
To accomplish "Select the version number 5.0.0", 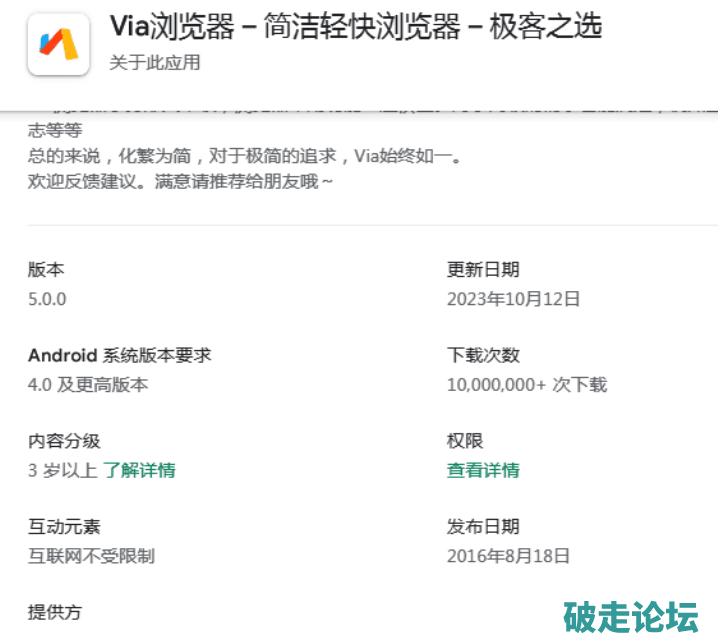I will [x=47, y=298].
